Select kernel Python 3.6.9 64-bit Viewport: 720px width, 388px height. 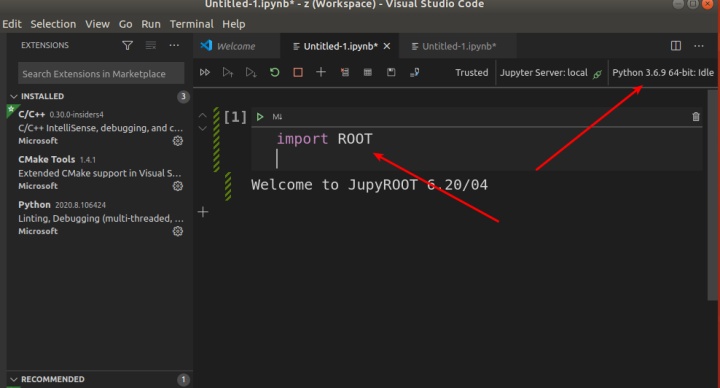pyautogui.click(x=663, y=73)
